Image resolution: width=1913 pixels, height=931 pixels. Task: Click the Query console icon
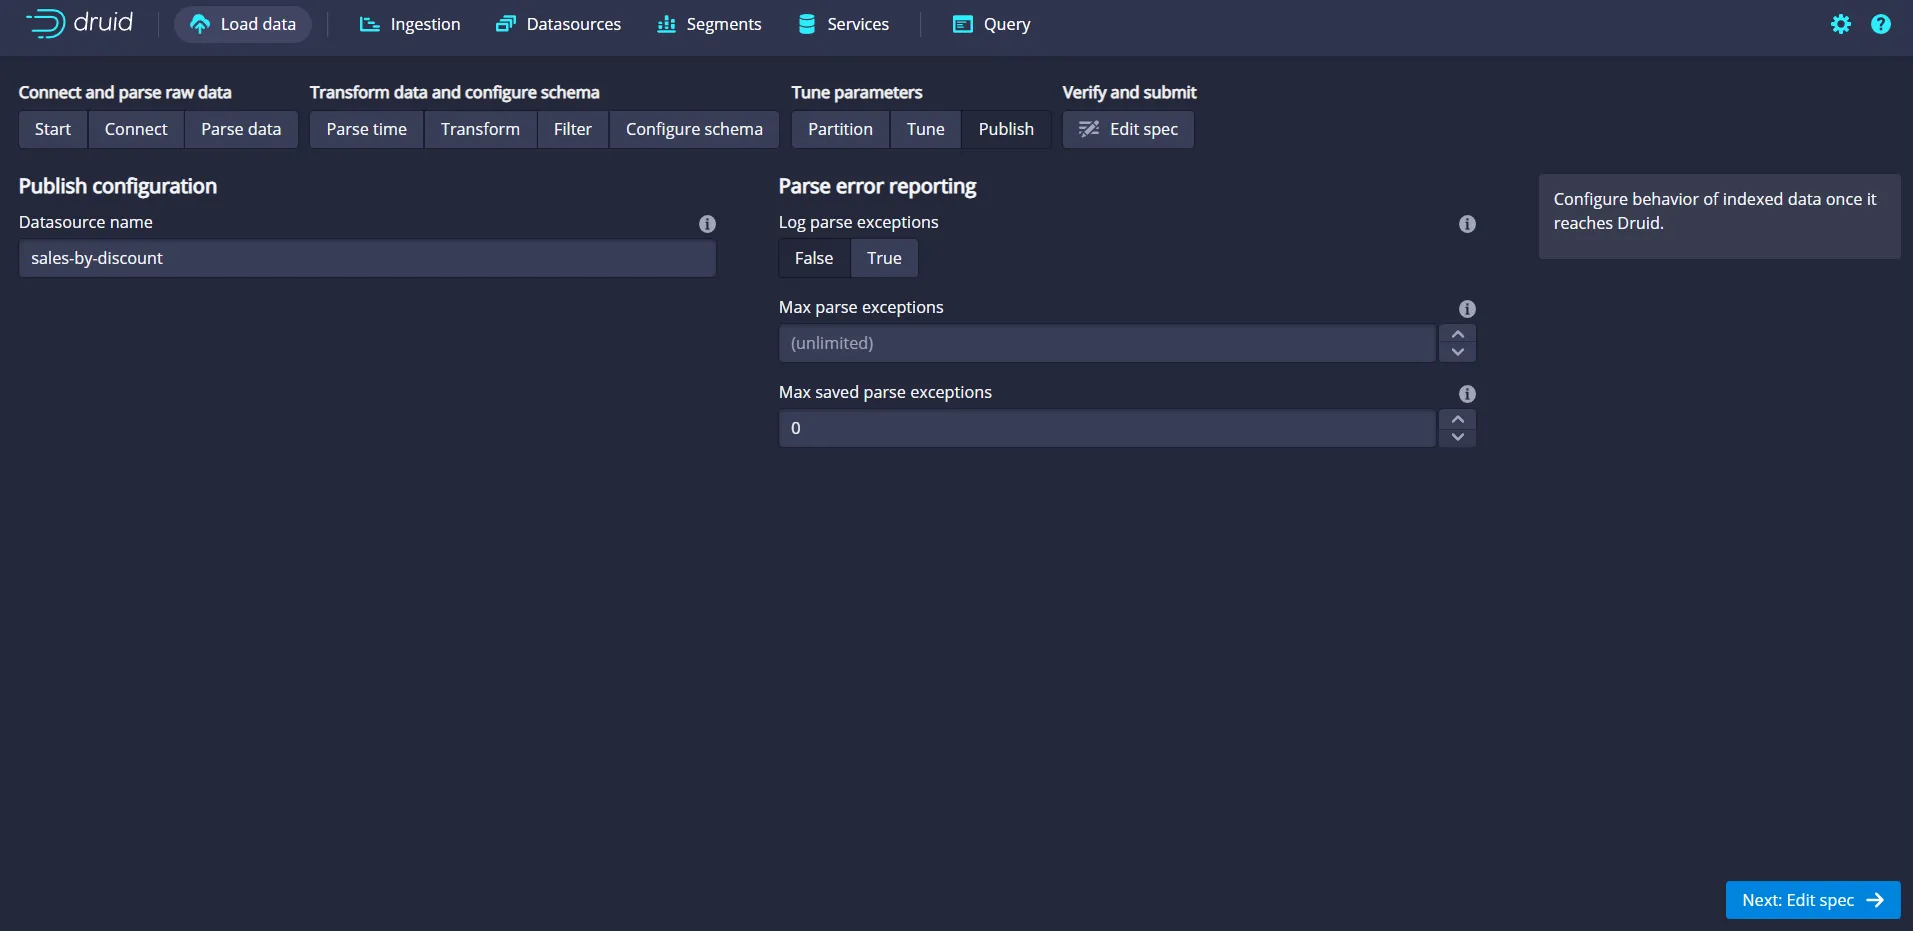coord(962,23)
